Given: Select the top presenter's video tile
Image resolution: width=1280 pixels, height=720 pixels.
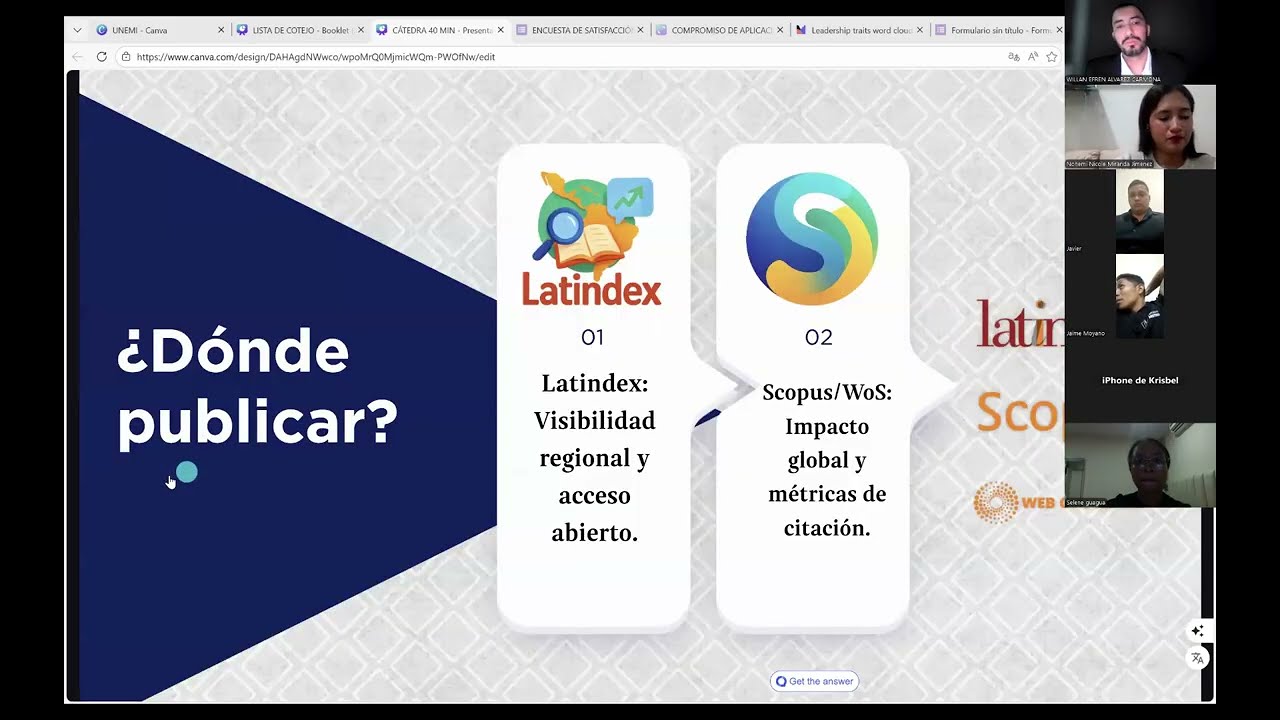Looking at the screenshot, I should [x=1140, y=42].
